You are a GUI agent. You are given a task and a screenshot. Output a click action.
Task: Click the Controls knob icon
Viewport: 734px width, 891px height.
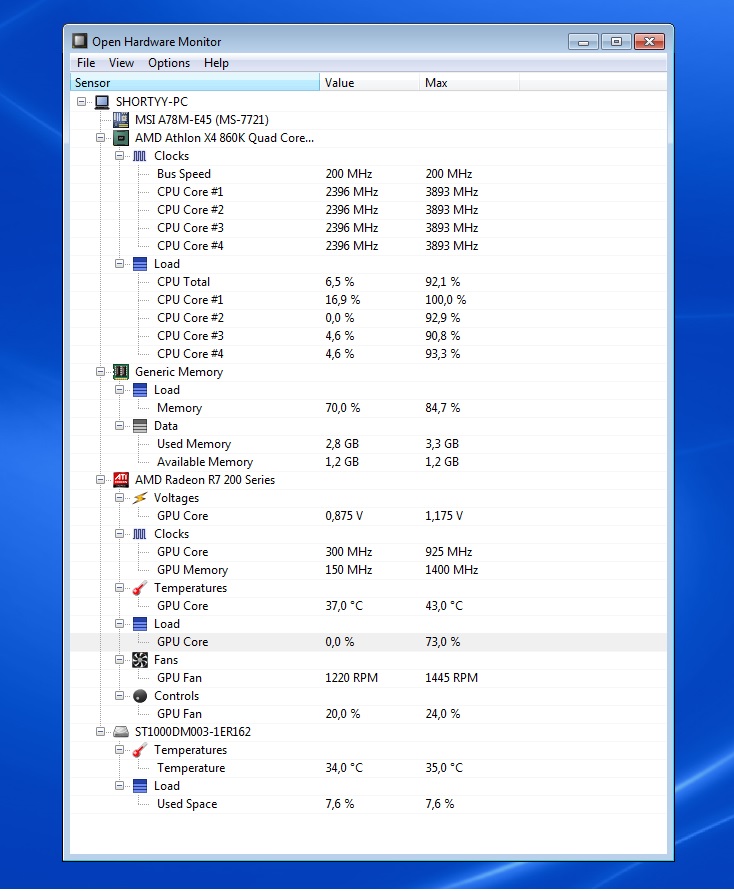(140, 696)
